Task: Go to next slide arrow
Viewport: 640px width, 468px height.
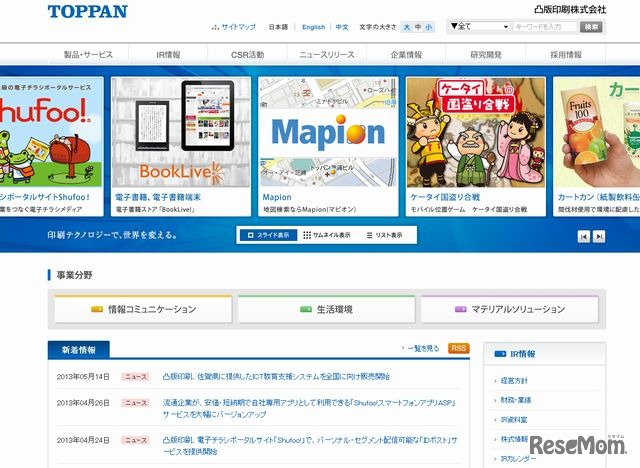Action: [599, 236]
